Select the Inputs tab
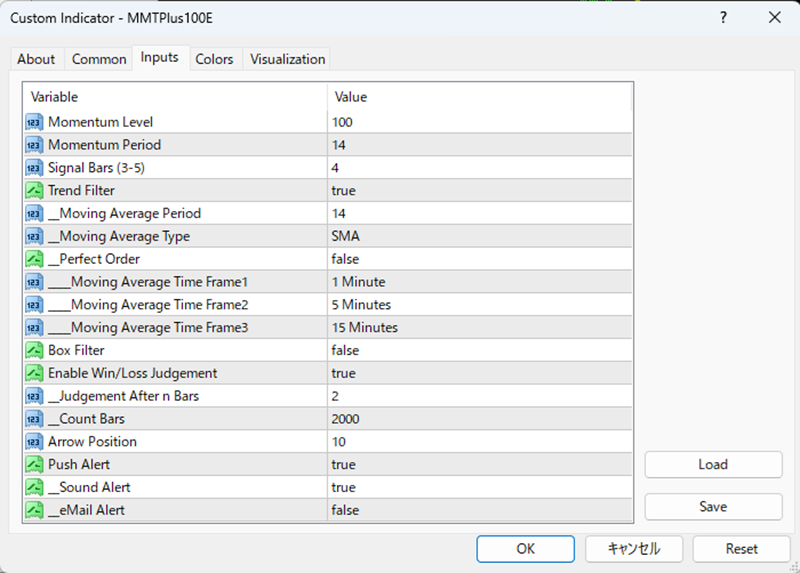This screenshot has height=573, width=800. click(x=160, y=58)
